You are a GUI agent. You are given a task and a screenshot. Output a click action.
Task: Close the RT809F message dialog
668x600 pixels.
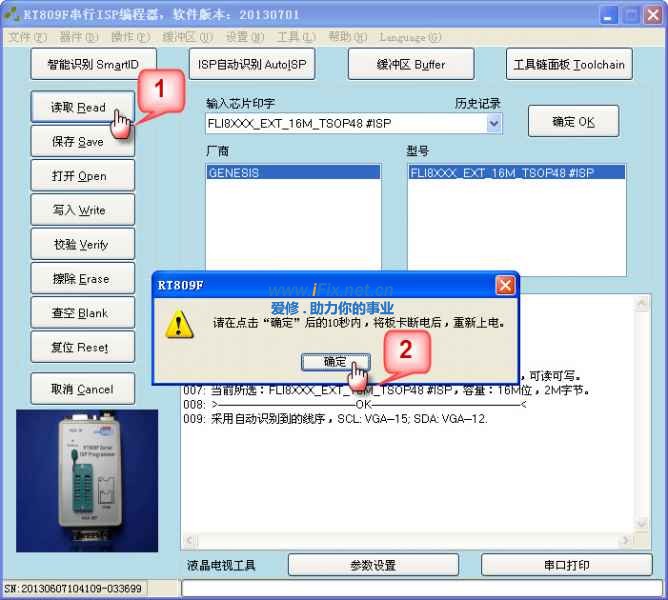pos(504,286)
